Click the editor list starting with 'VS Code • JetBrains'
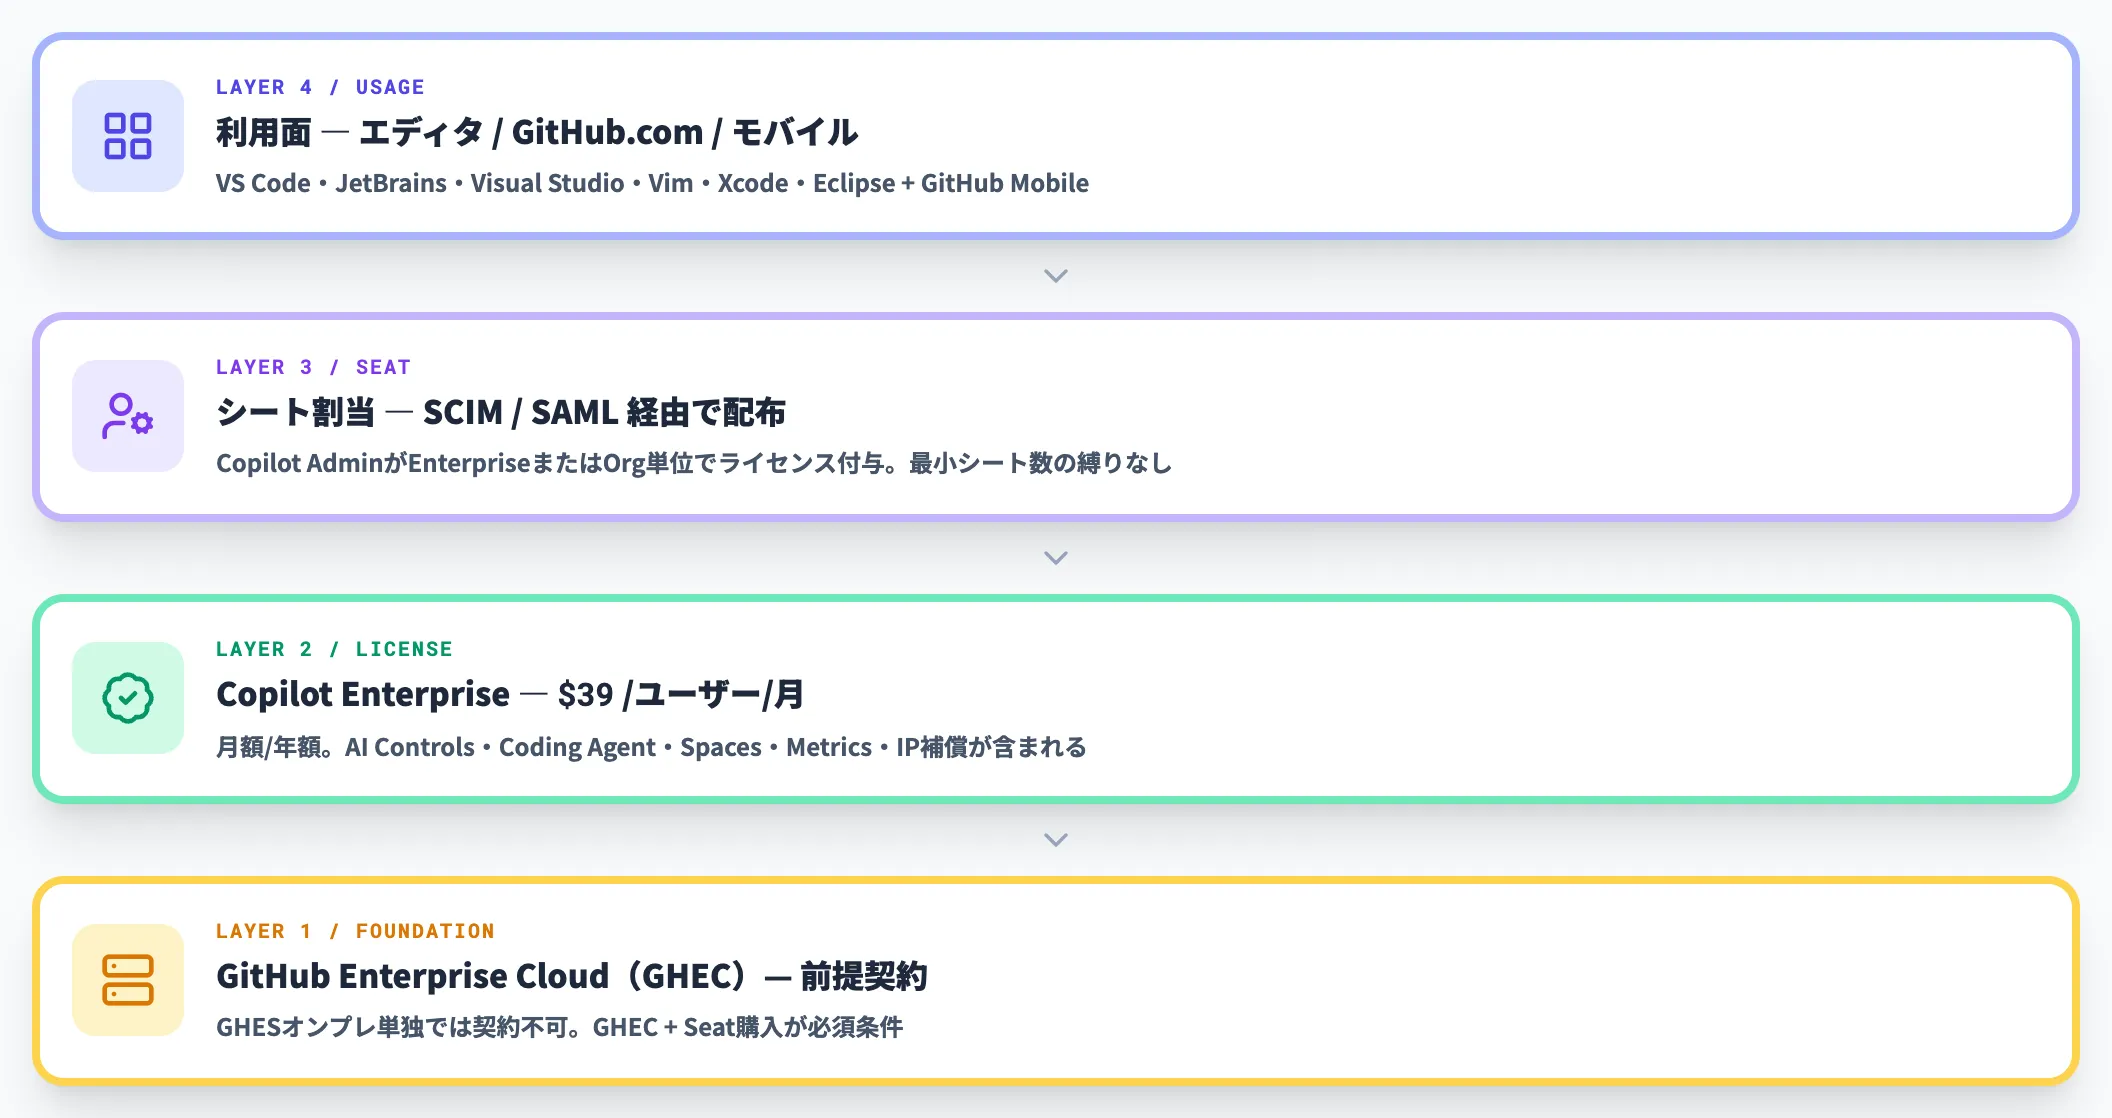Screen dimensions: 2112x1118 pos(652,183)
